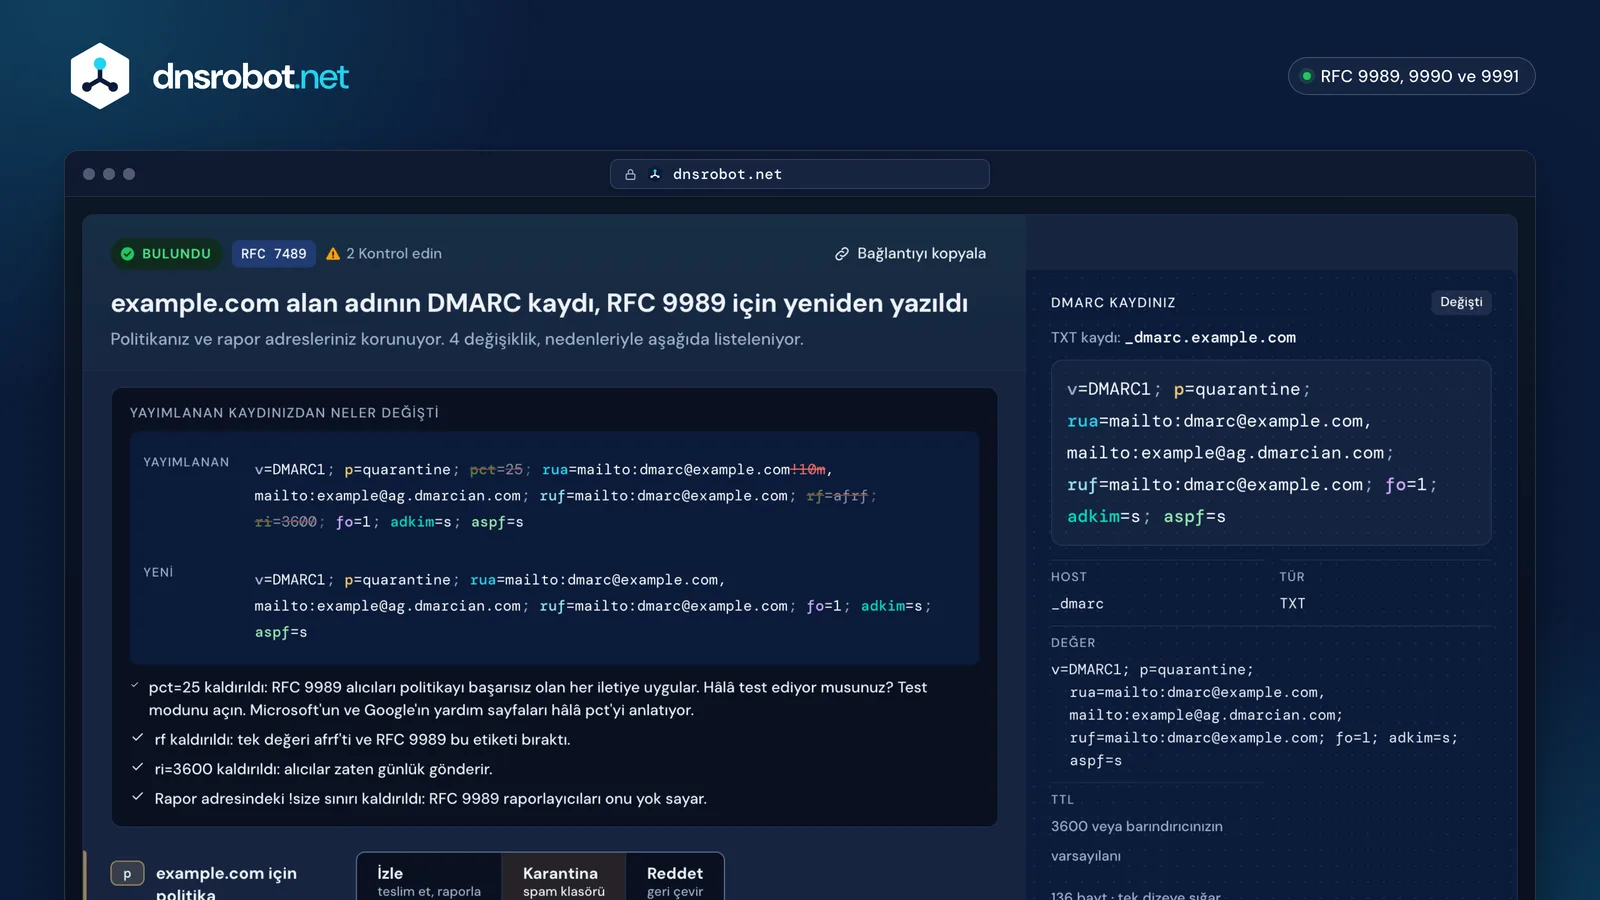The width and height of the screenshot is (1600, 900).
Task: Open the RFC 9989, 9990 ve 9991 pill
Action: [1411, 76]
